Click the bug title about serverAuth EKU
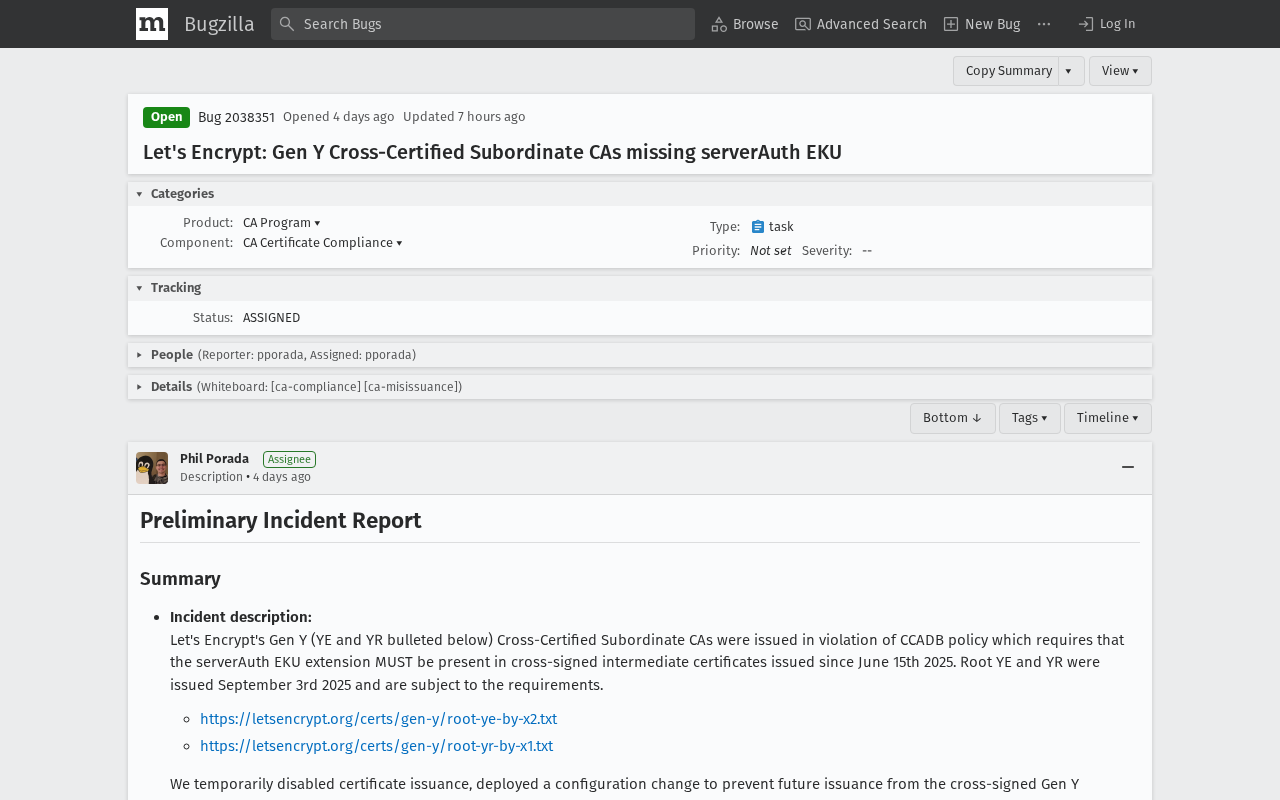Viewport: 1280px width, 800px height. pos(492,152)
